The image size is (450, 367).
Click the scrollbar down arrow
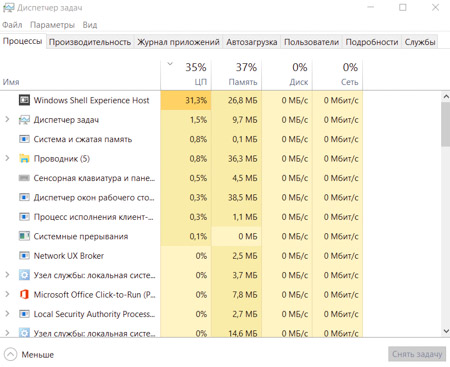click(446, 331)
